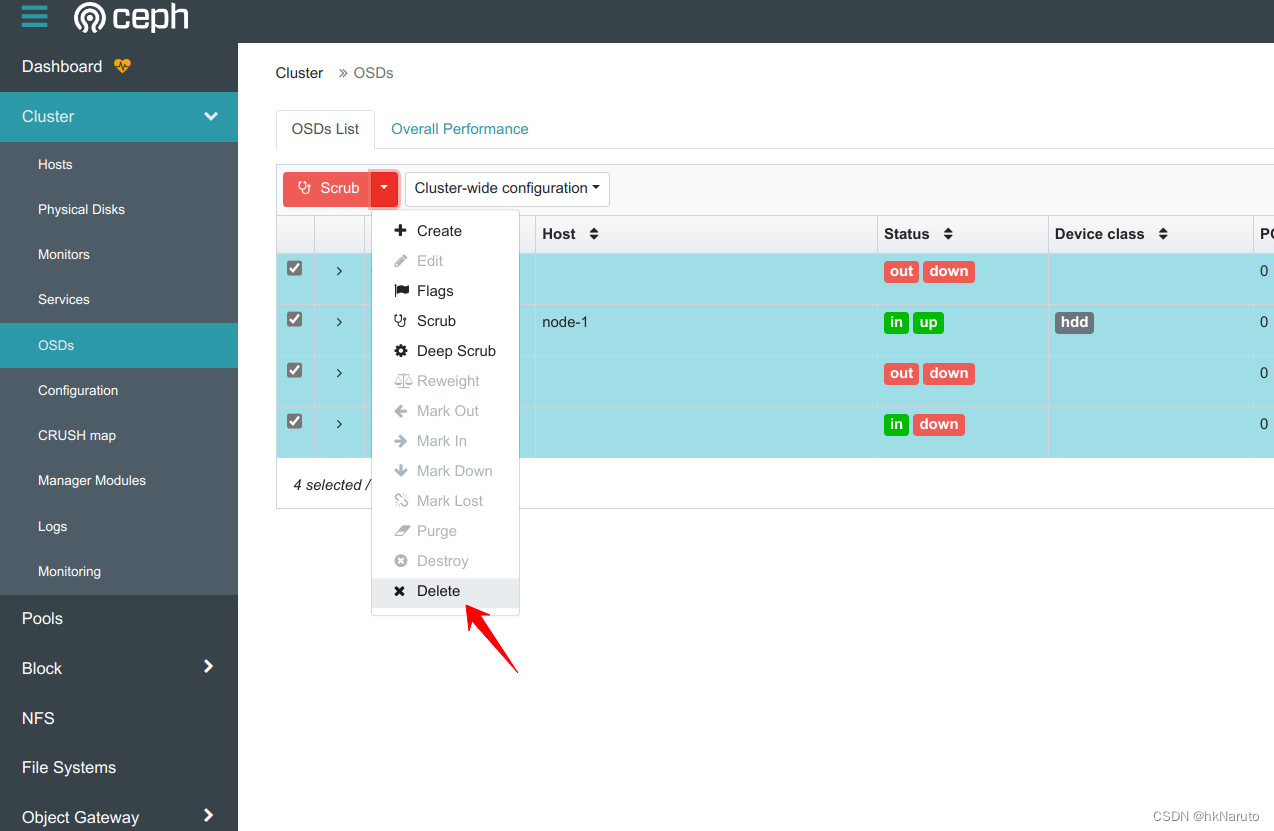Choose Flags from the actions menu
This screenshot has width=1274, height=831.
445,291
